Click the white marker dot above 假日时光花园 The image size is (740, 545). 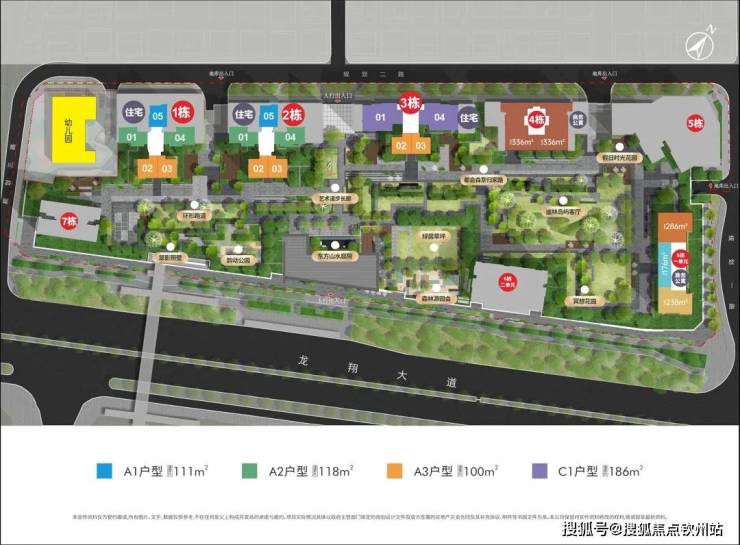click(619, 147)
